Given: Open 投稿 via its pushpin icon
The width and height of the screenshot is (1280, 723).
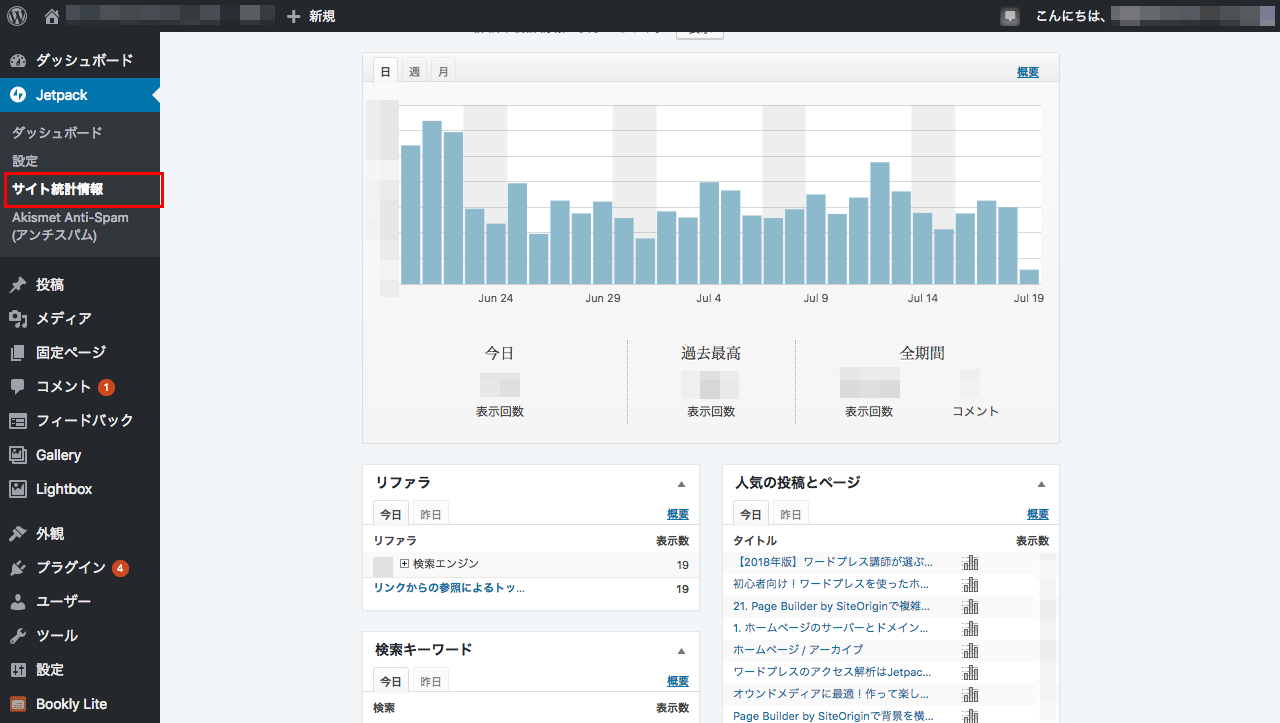Looking at the screenshot, I should [x=18, y=285].
